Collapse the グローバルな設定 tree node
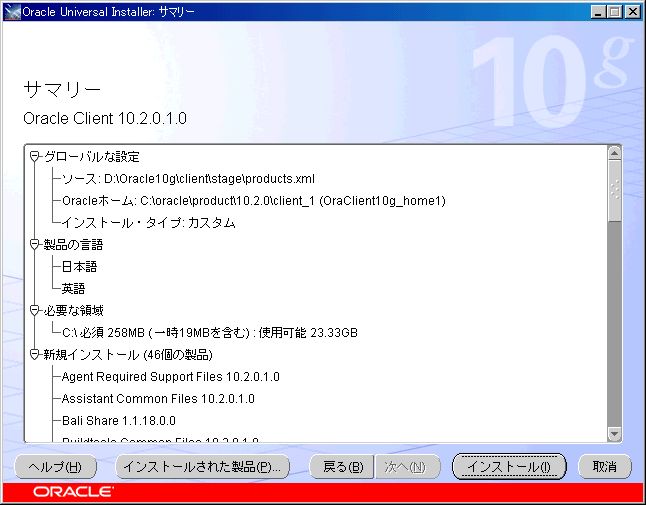This screenshot has height=505, width=646. pos(35,157)
